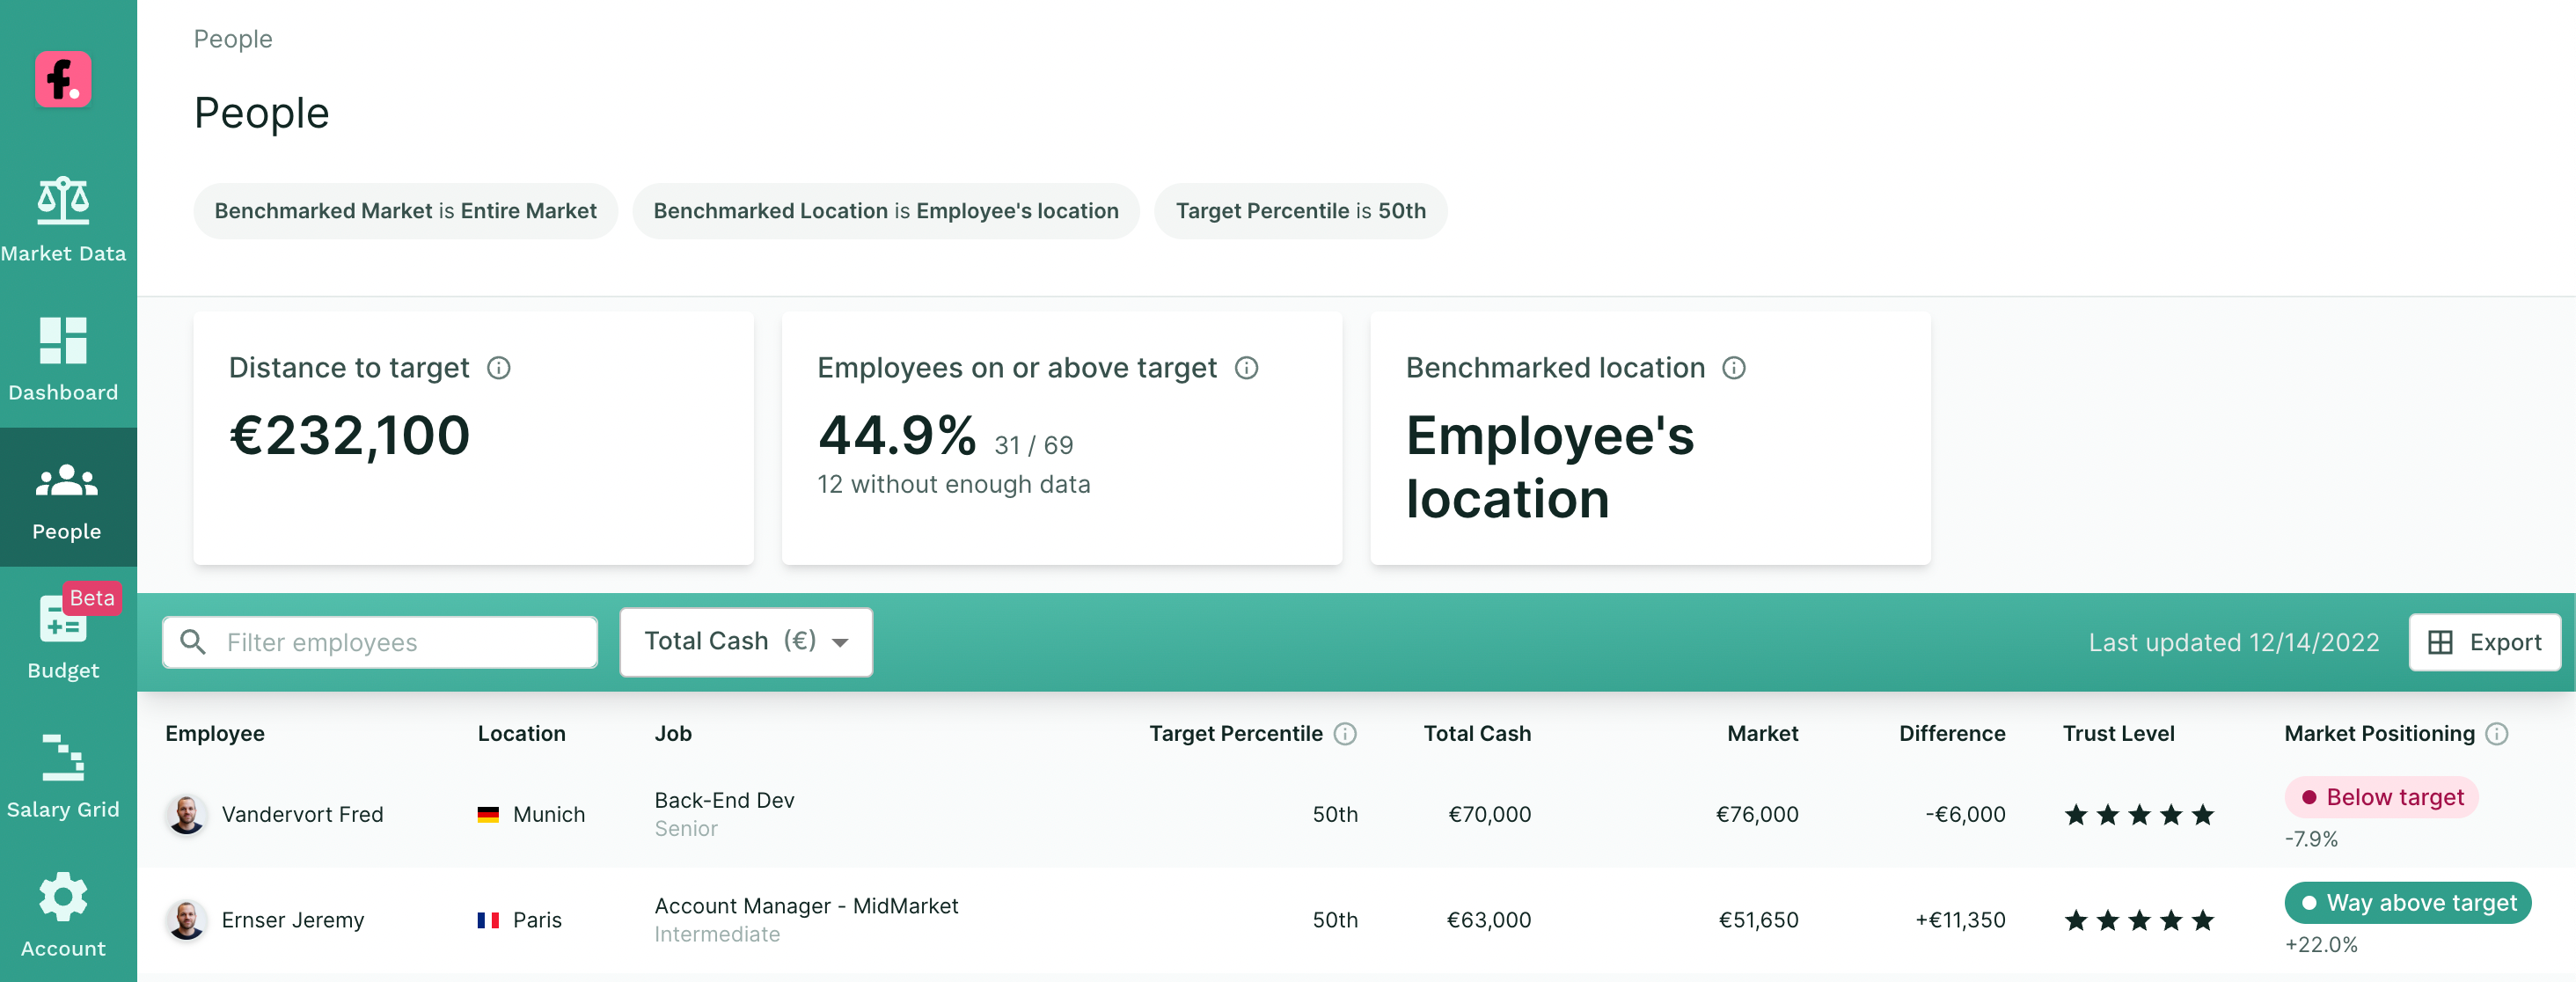Open Account settings from sidebar
The image size is (2576, 982).
64,915
